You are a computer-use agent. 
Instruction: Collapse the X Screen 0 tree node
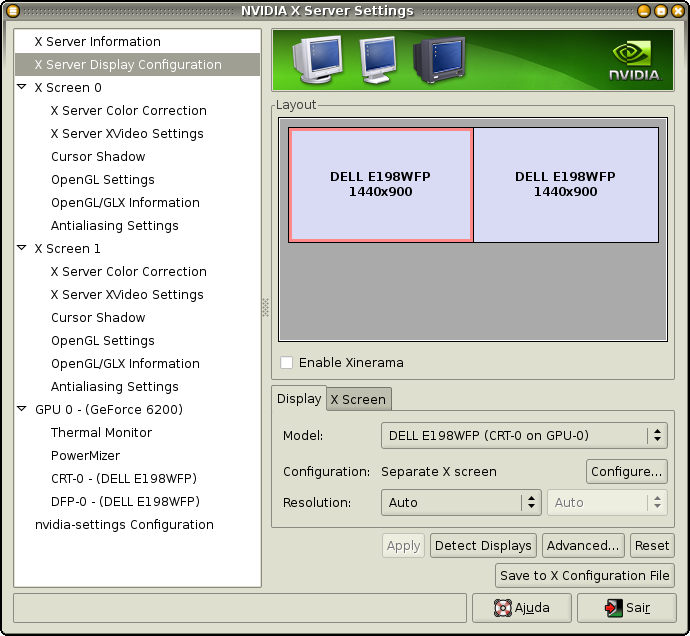(22, 87)
